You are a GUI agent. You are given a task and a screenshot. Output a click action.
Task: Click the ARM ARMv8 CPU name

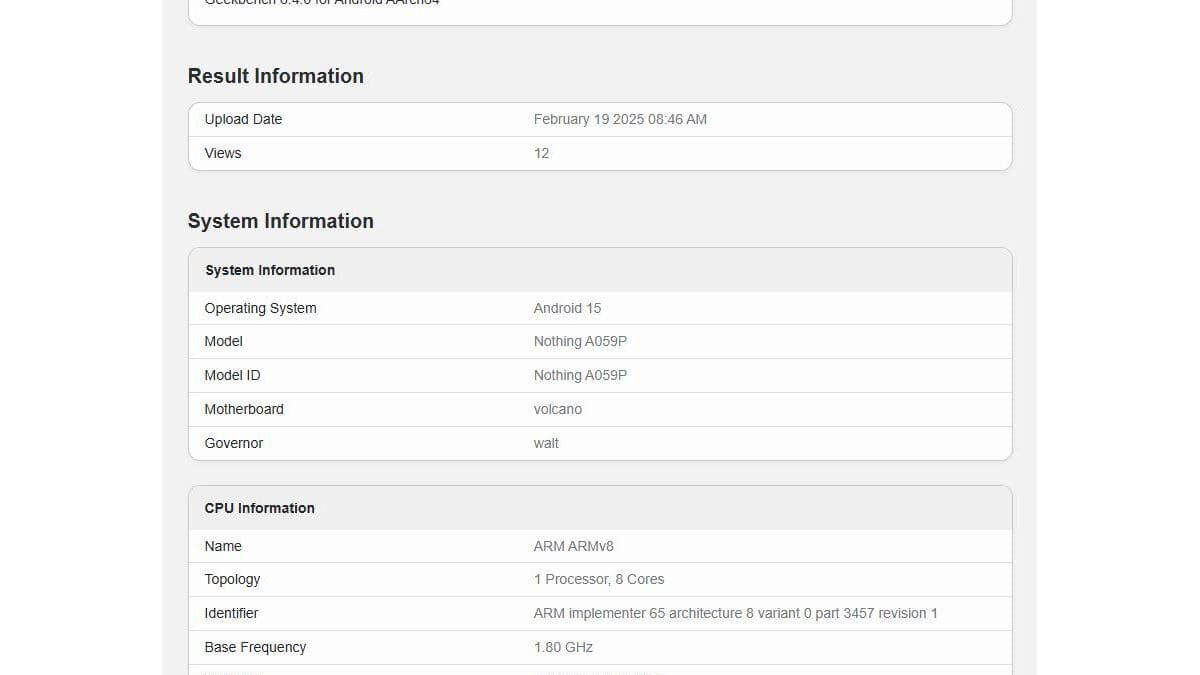tap(573, 546)
